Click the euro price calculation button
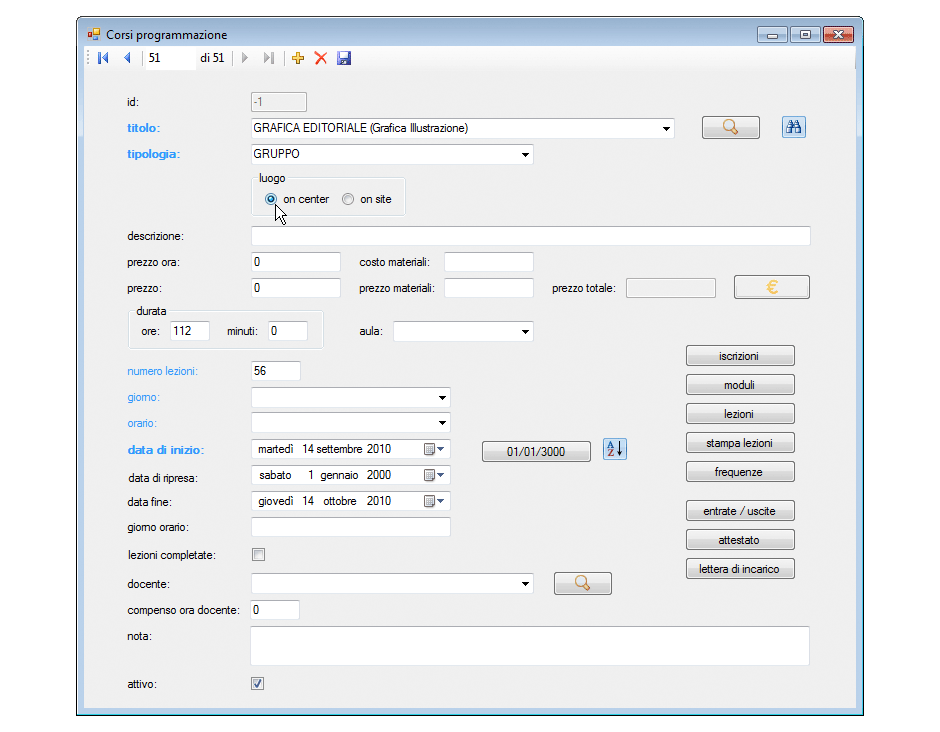The width and height of the screenshot is (940, 732). pyautogui.click(x=772, y=287)
